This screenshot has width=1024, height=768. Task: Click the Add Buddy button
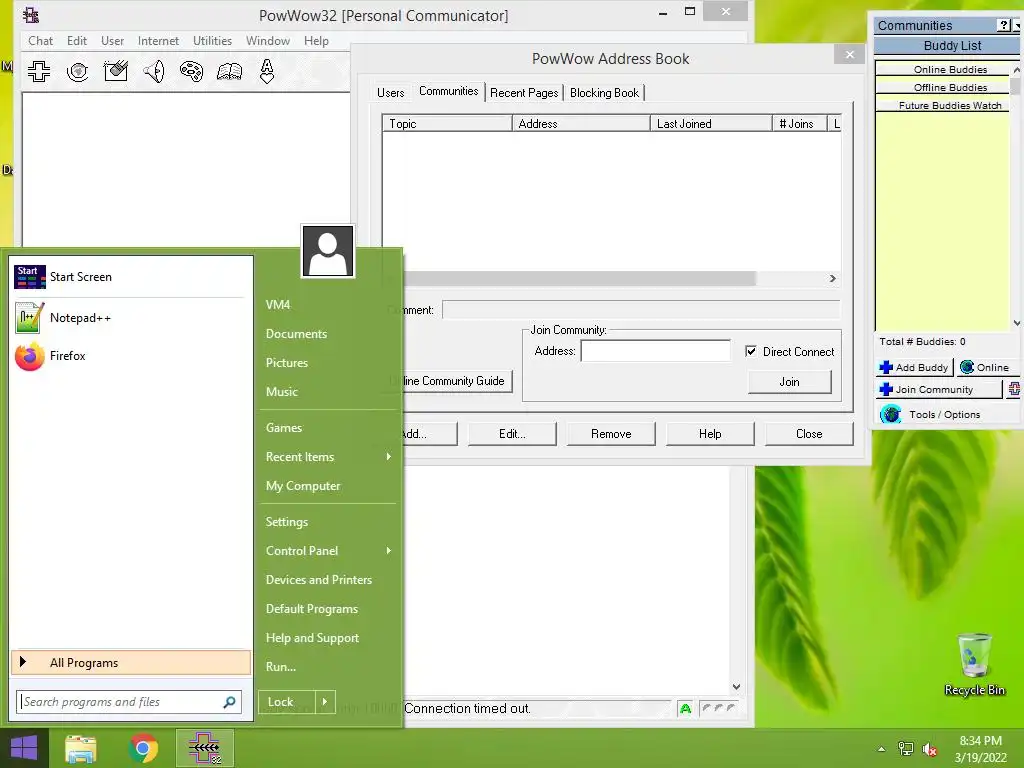tap(914, 368)
